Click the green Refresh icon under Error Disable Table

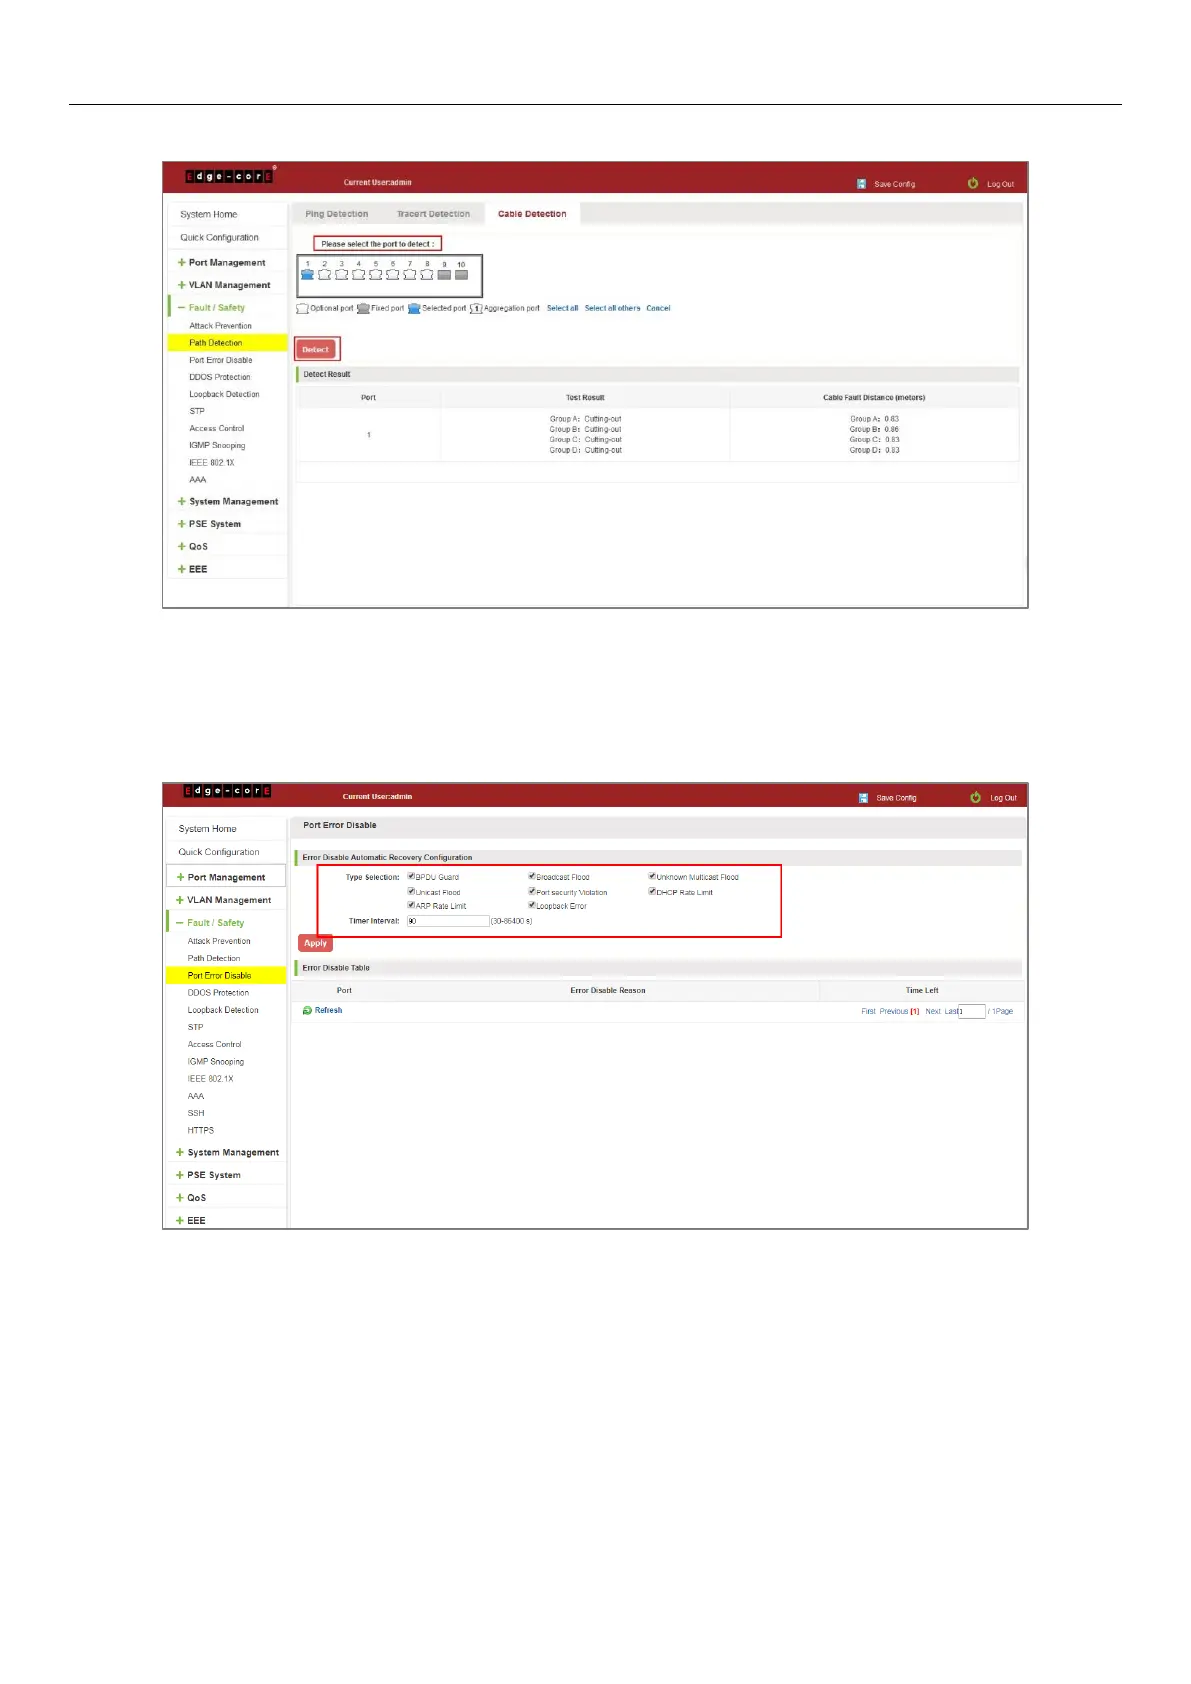(x=307, y=1011)
